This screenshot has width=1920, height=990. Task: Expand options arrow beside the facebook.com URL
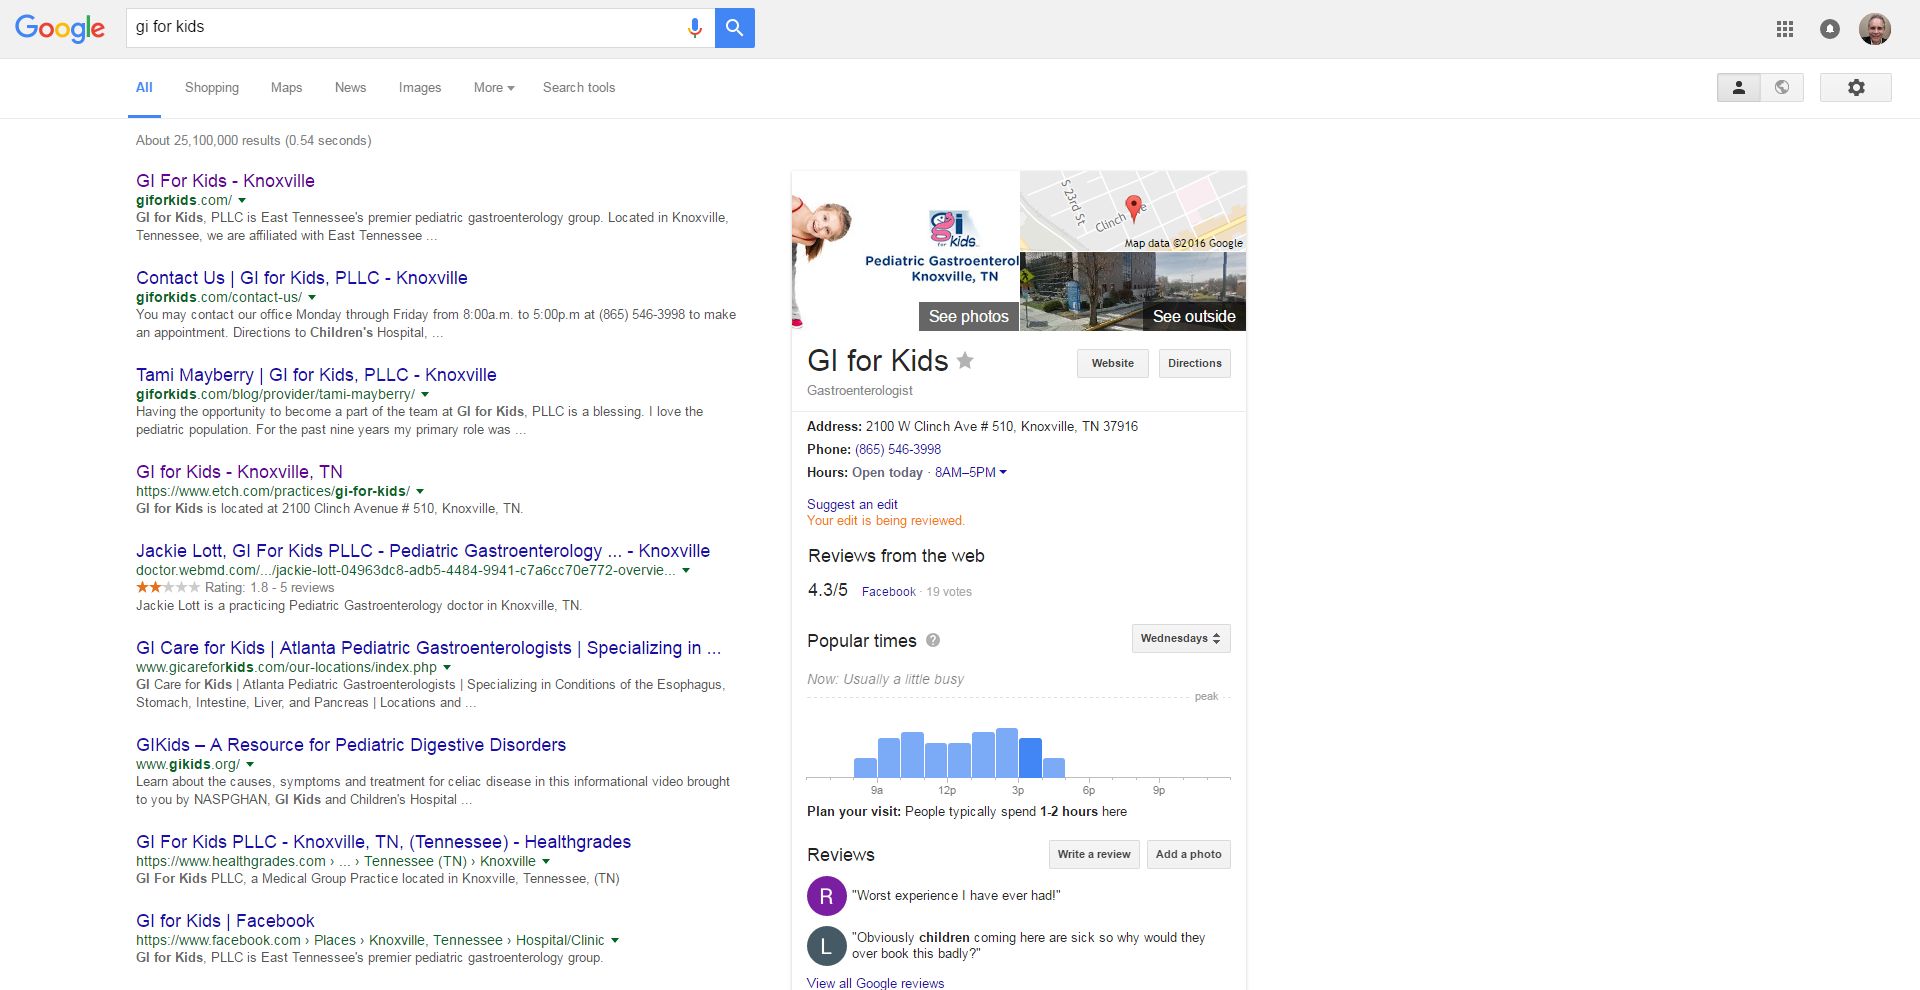(x=615, y=941)
